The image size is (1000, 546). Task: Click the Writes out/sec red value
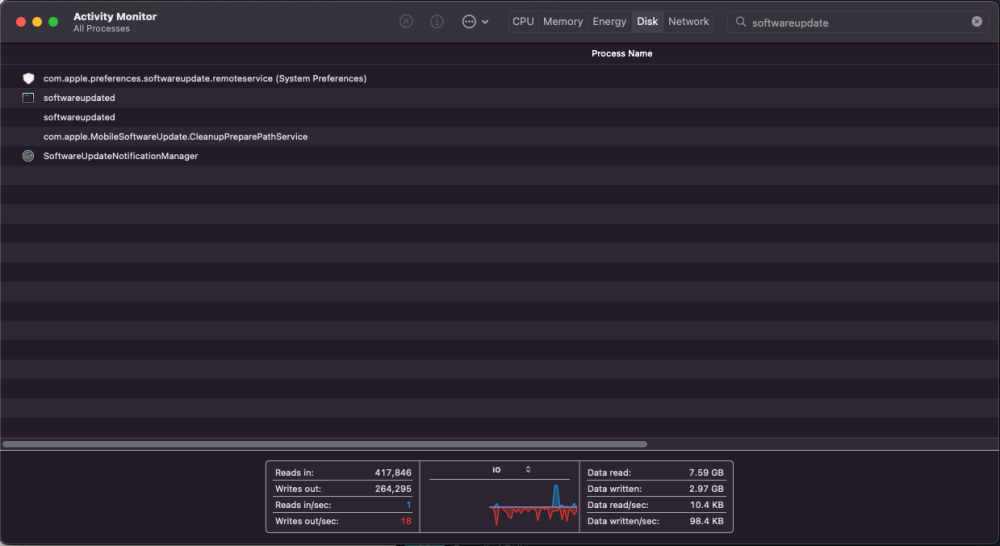[406, 521]
